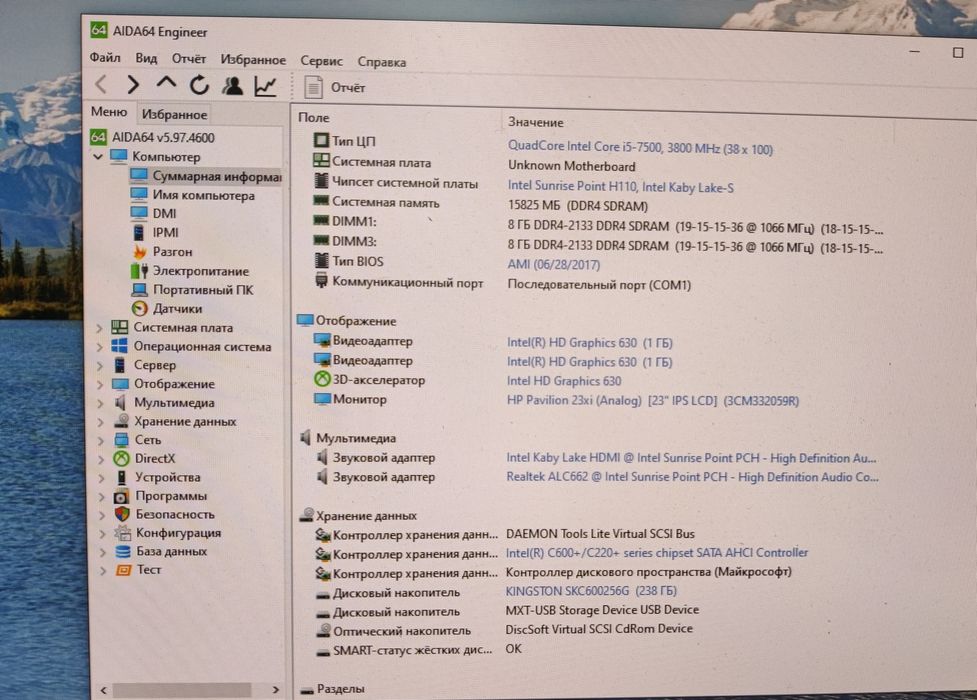Screen dimensions: 977x700
Task: Click the Тип ЦП processor icon
Action: point(321,140)
